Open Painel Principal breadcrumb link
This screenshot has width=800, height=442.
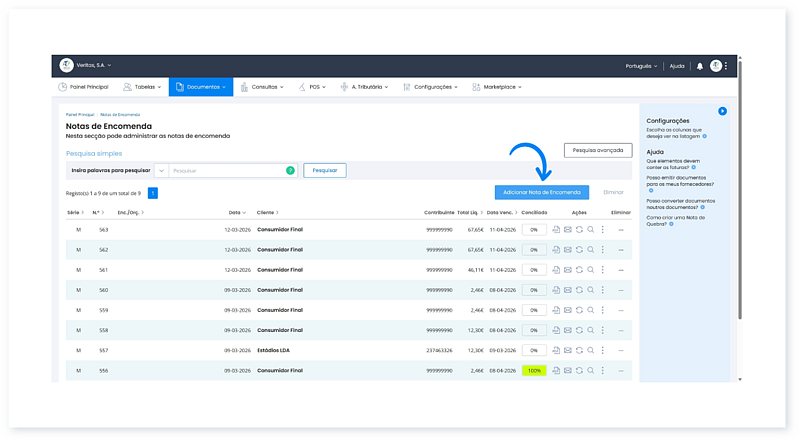tap(80, 115)
